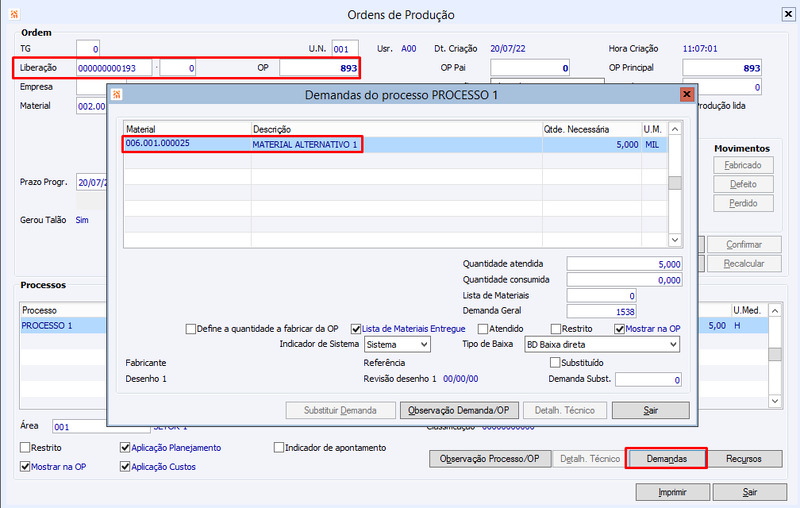Click the Observação Processo/OP button
The height and width of the screenshot is (508, 800).
click(x=490, y=459)
